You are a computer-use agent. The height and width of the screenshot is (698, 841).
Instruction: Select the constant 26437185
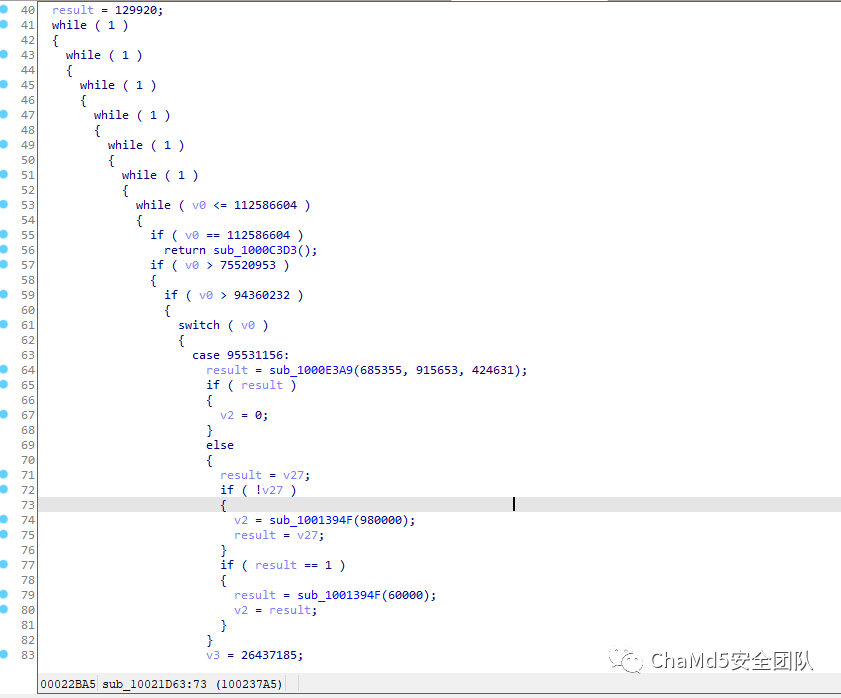(269, 656)
